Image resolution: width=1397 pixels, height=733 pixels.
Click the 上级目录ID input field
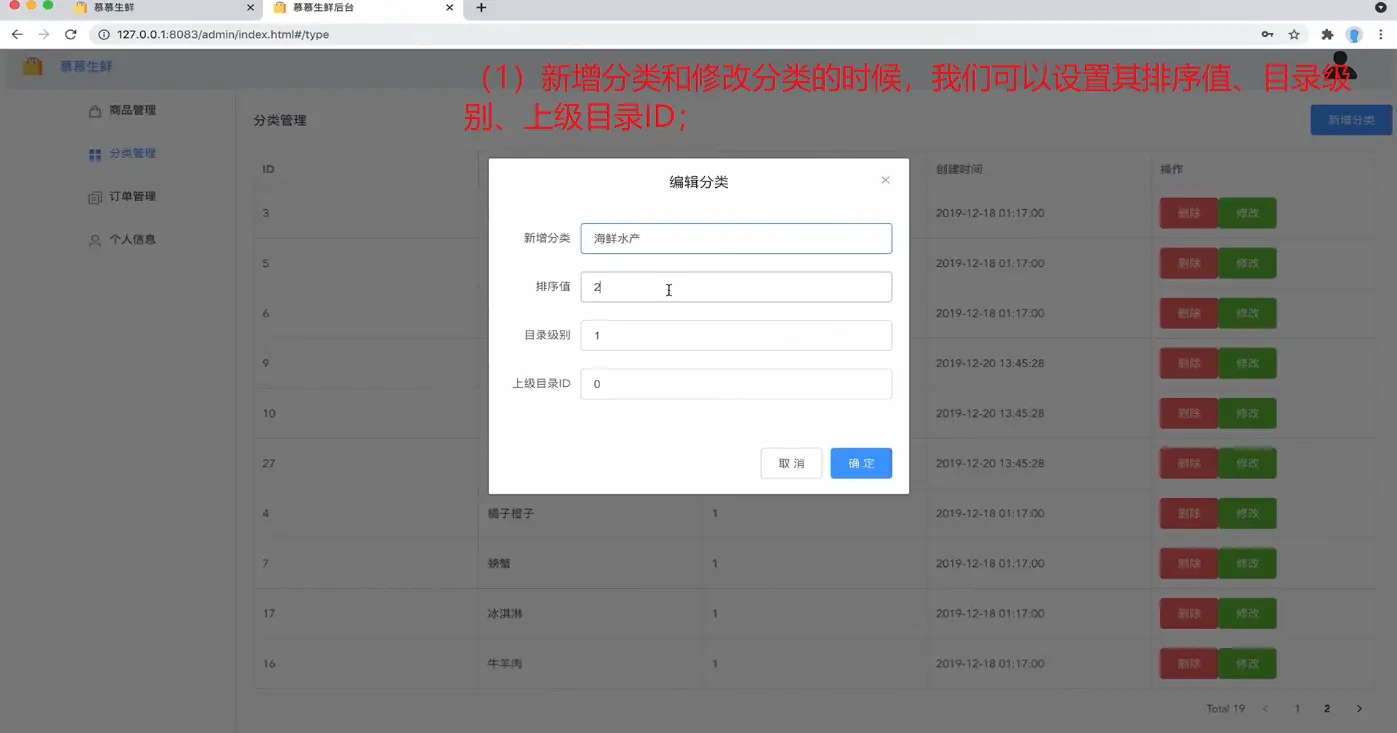click(x=736, y=384)
